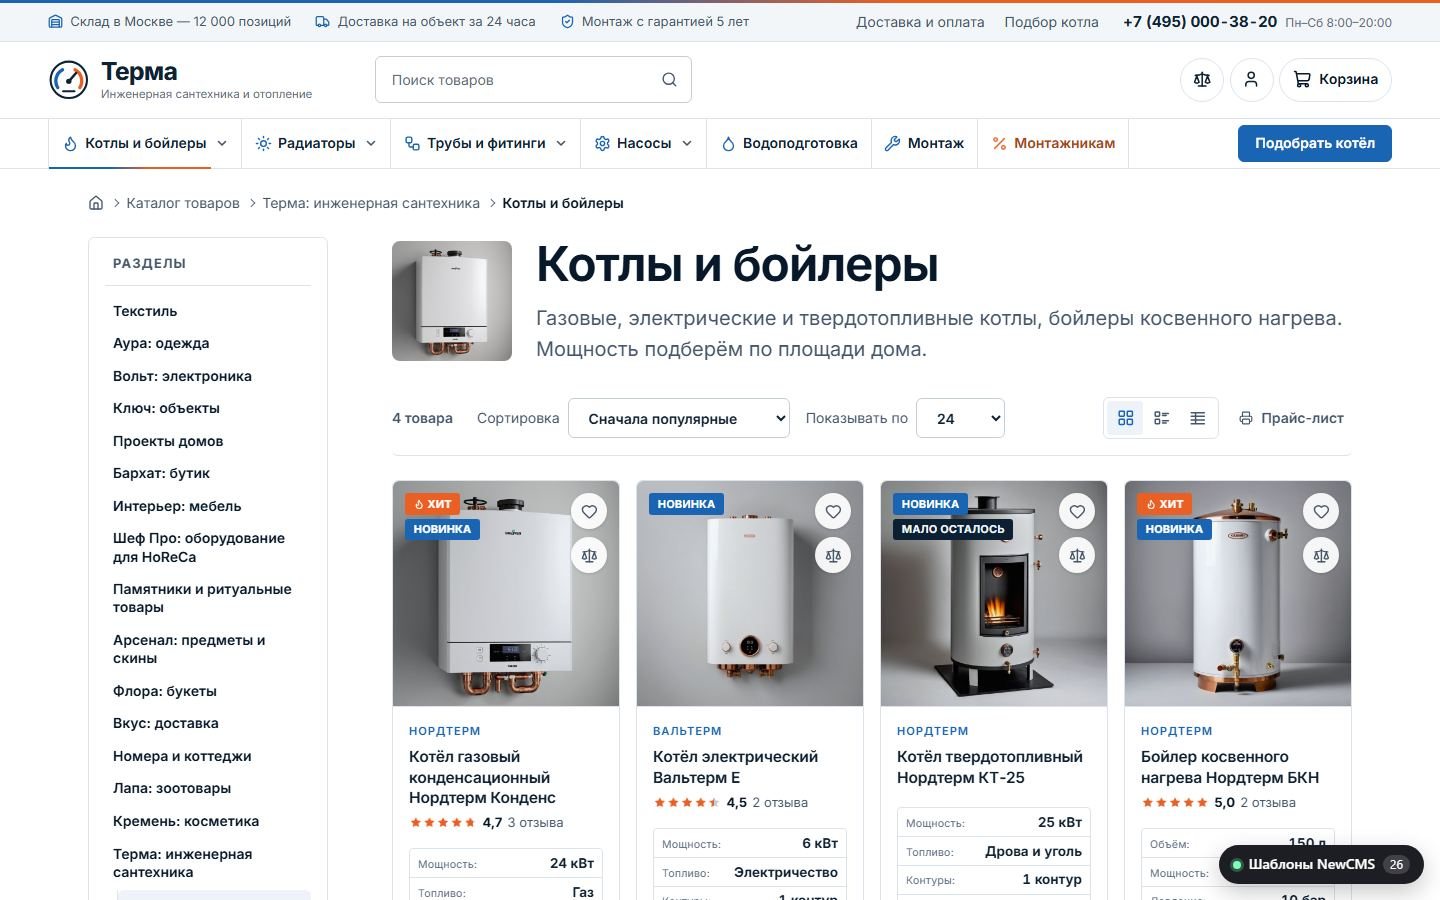Open the Корзина cart button
1440x900 pixels.
tap(1335, 80)
